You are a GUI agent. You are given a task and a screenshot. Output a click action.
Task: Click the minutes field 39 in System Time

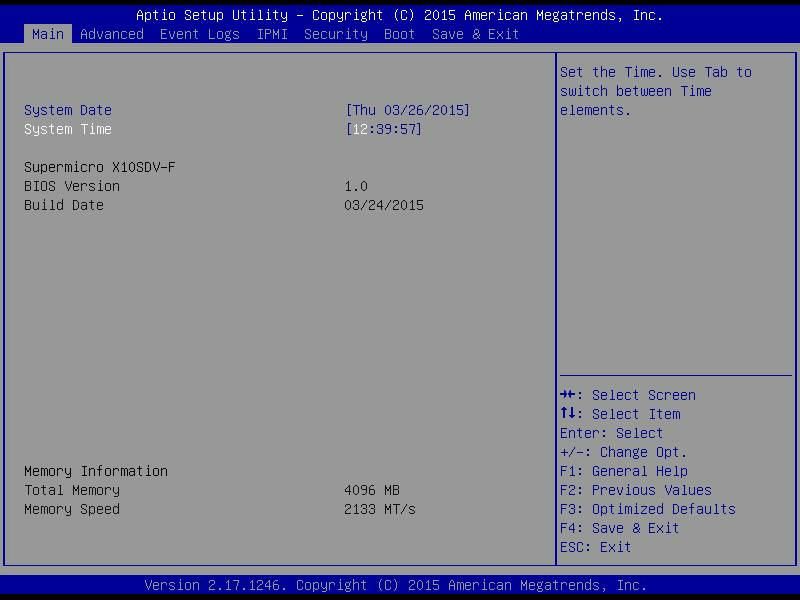[x=384, y=129]
